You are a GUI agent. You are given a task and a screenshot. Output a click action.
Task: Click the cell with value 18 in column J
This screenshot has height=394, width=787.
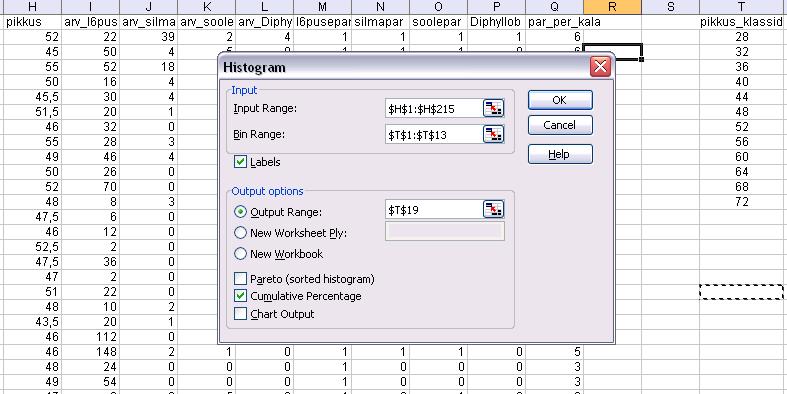[x=148, y=67]
